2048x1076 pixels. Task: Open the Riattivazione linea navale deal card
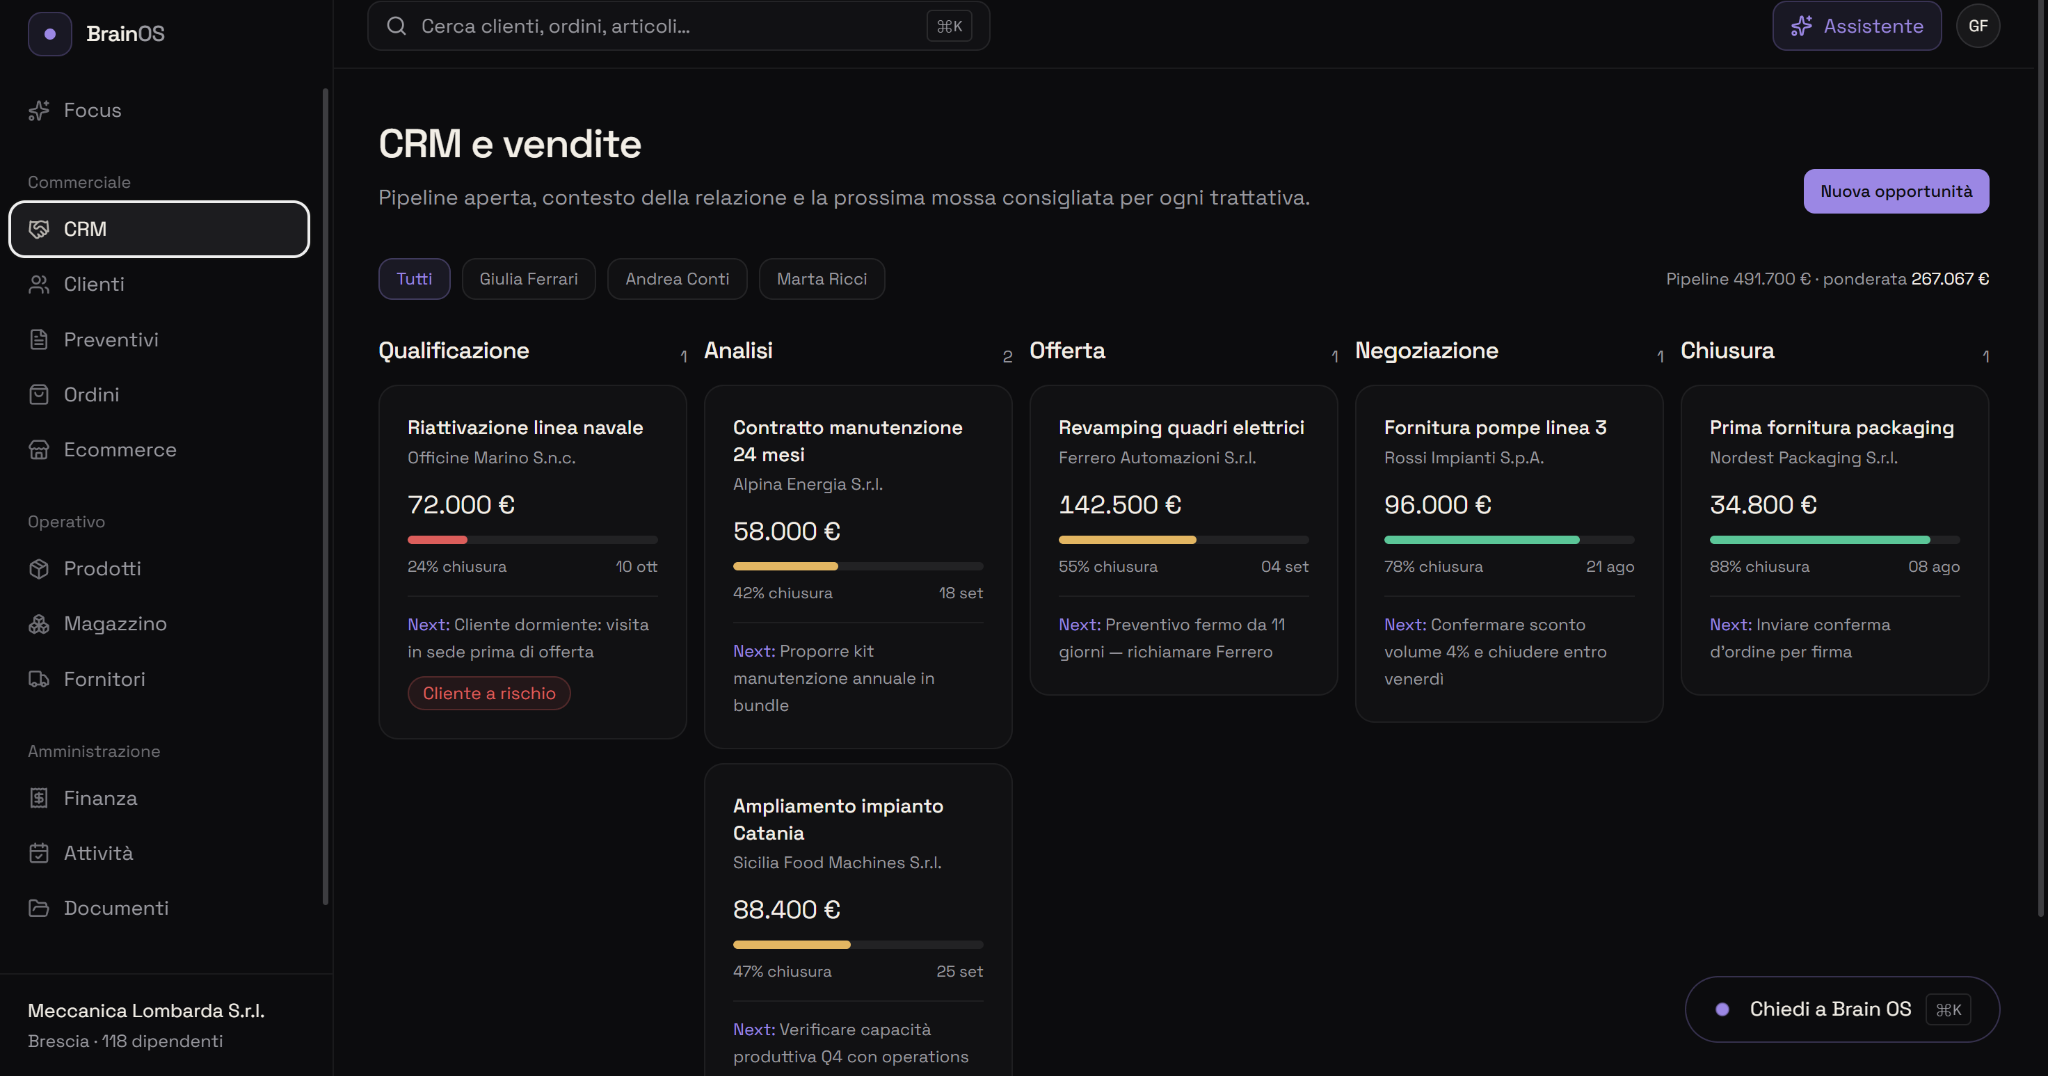point(532,562)
